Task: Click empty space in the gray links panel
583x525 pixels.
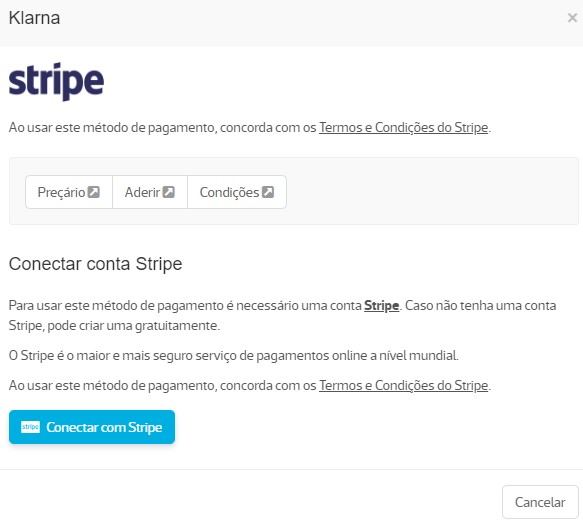Action: pyautogui.click(x=431, y=191)
